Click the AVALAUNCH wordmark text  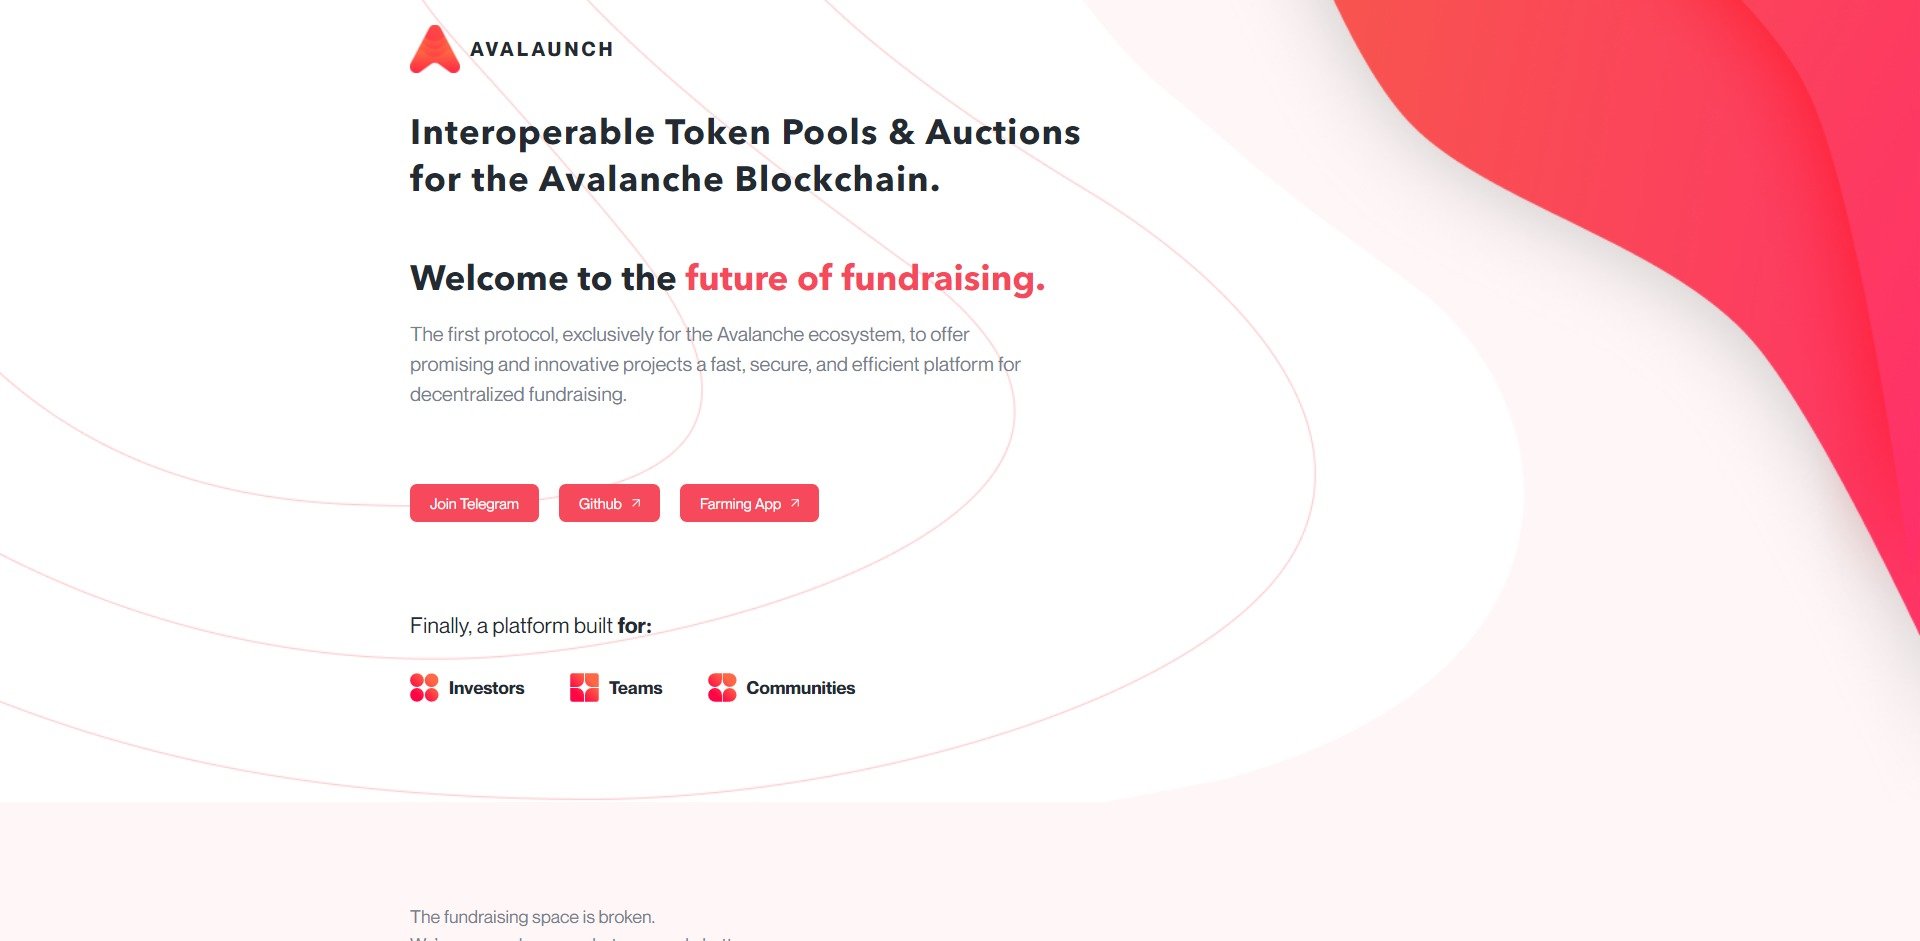click(541, 49)
